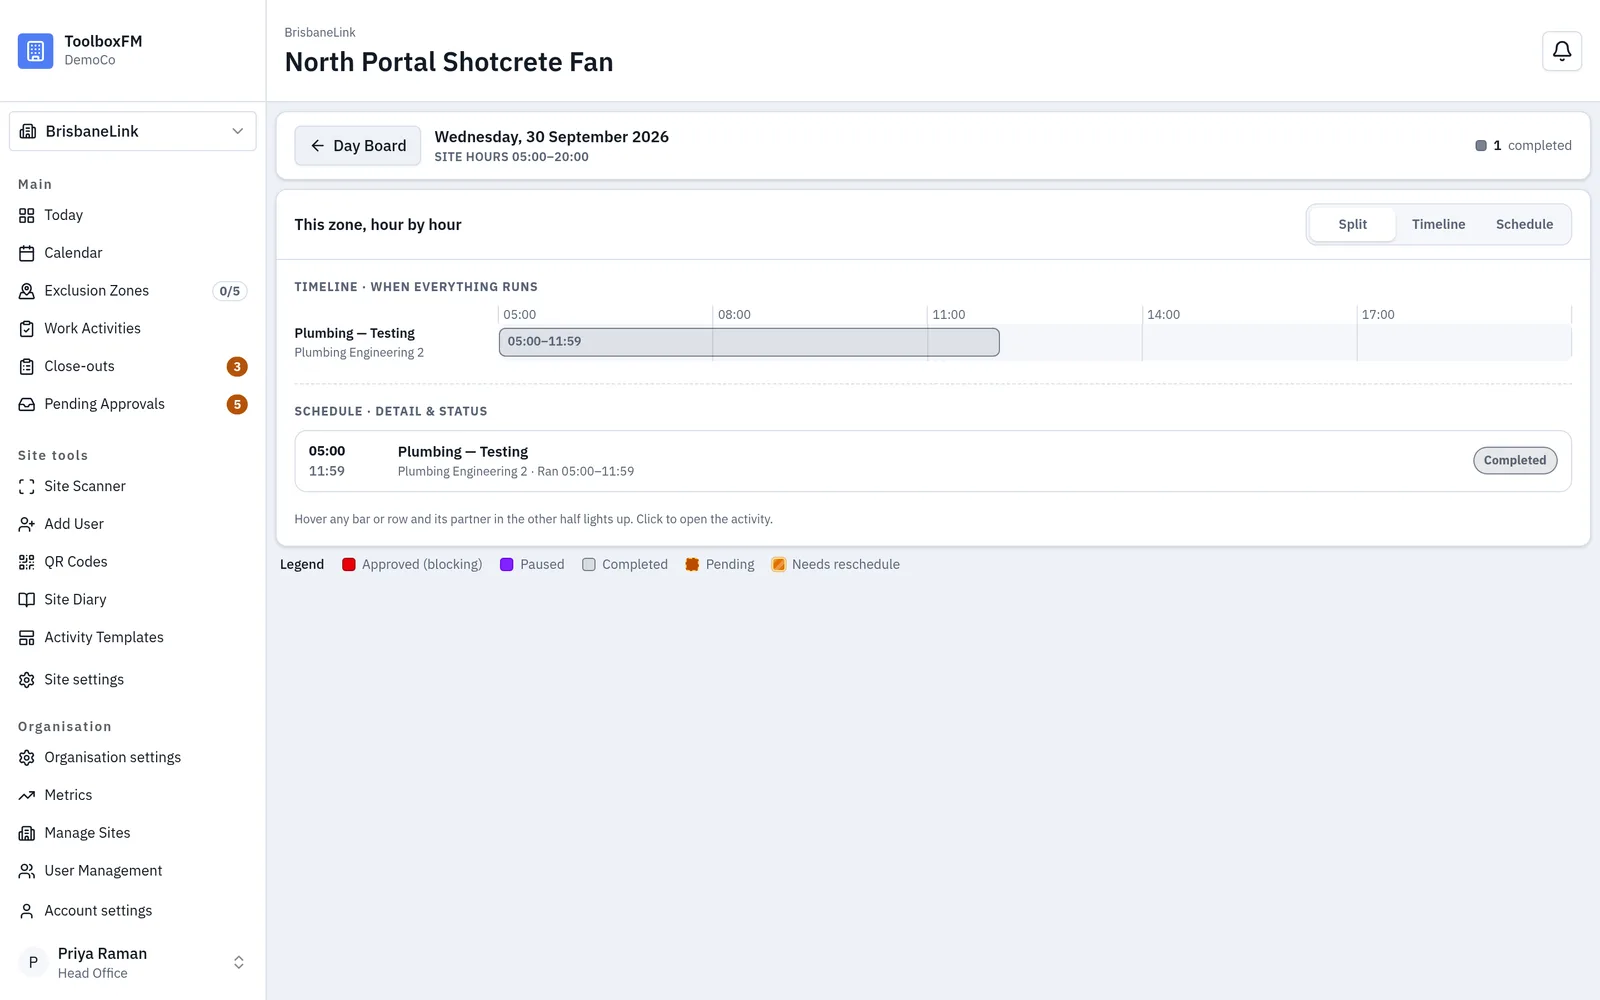
Task: Click the Completed grey legend swatch
Action: tap(589, 564)
